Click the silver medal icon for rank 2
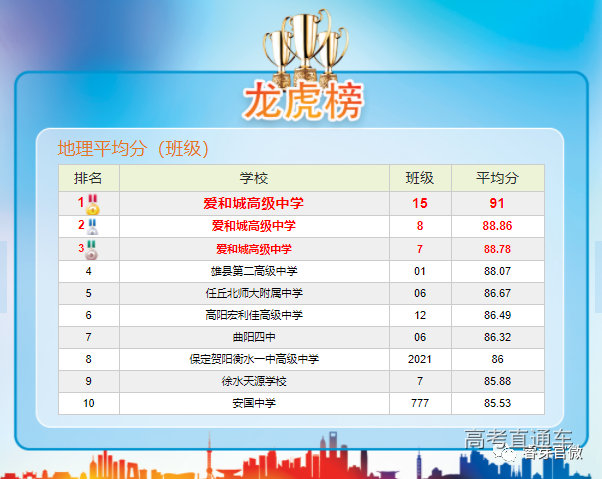This screenshot has width=602, height=479. click(x=92, y=227)
